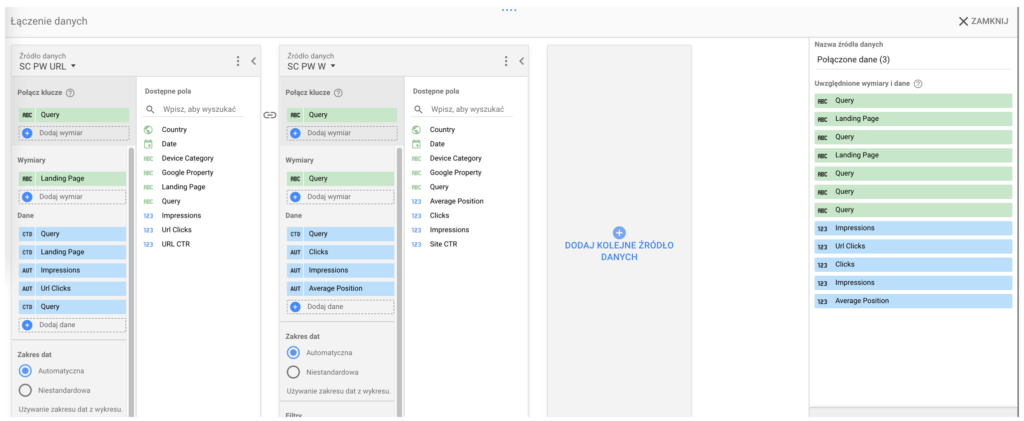Click the CTD aggregation icon on Clicks metric
Image resolution: width=1024 pixels, height=421 pixels.
tap(296, 252)
